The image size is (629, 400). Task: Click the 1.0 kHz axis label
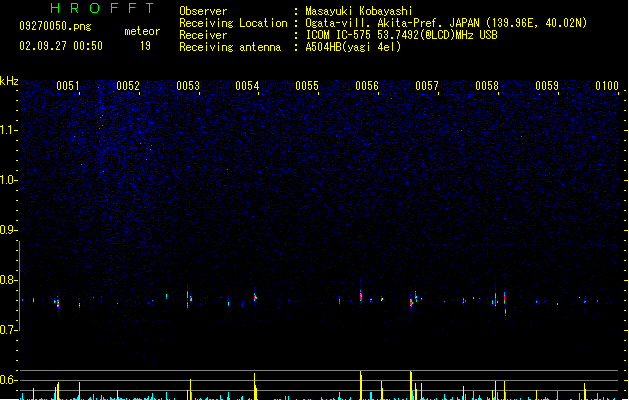9,180
